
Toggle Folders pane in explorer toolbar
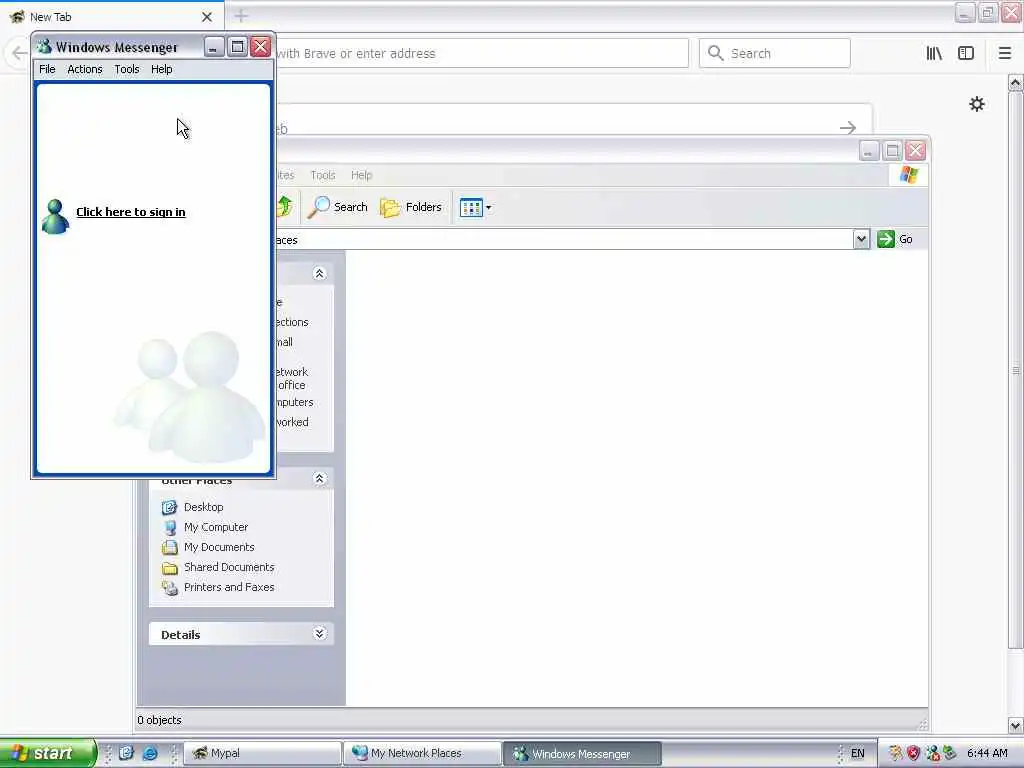tap(411, 207)
